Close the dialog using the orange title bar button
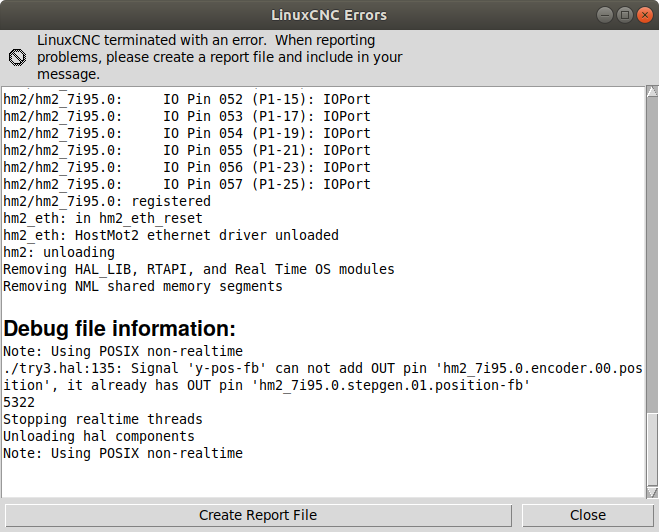 (x=642, y=15)
